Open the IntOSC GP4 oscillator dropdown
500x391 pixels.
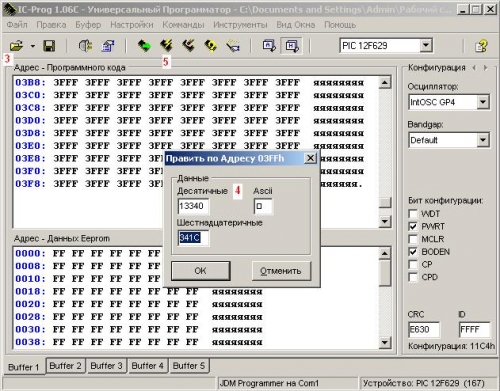click(x=483, y=102)
